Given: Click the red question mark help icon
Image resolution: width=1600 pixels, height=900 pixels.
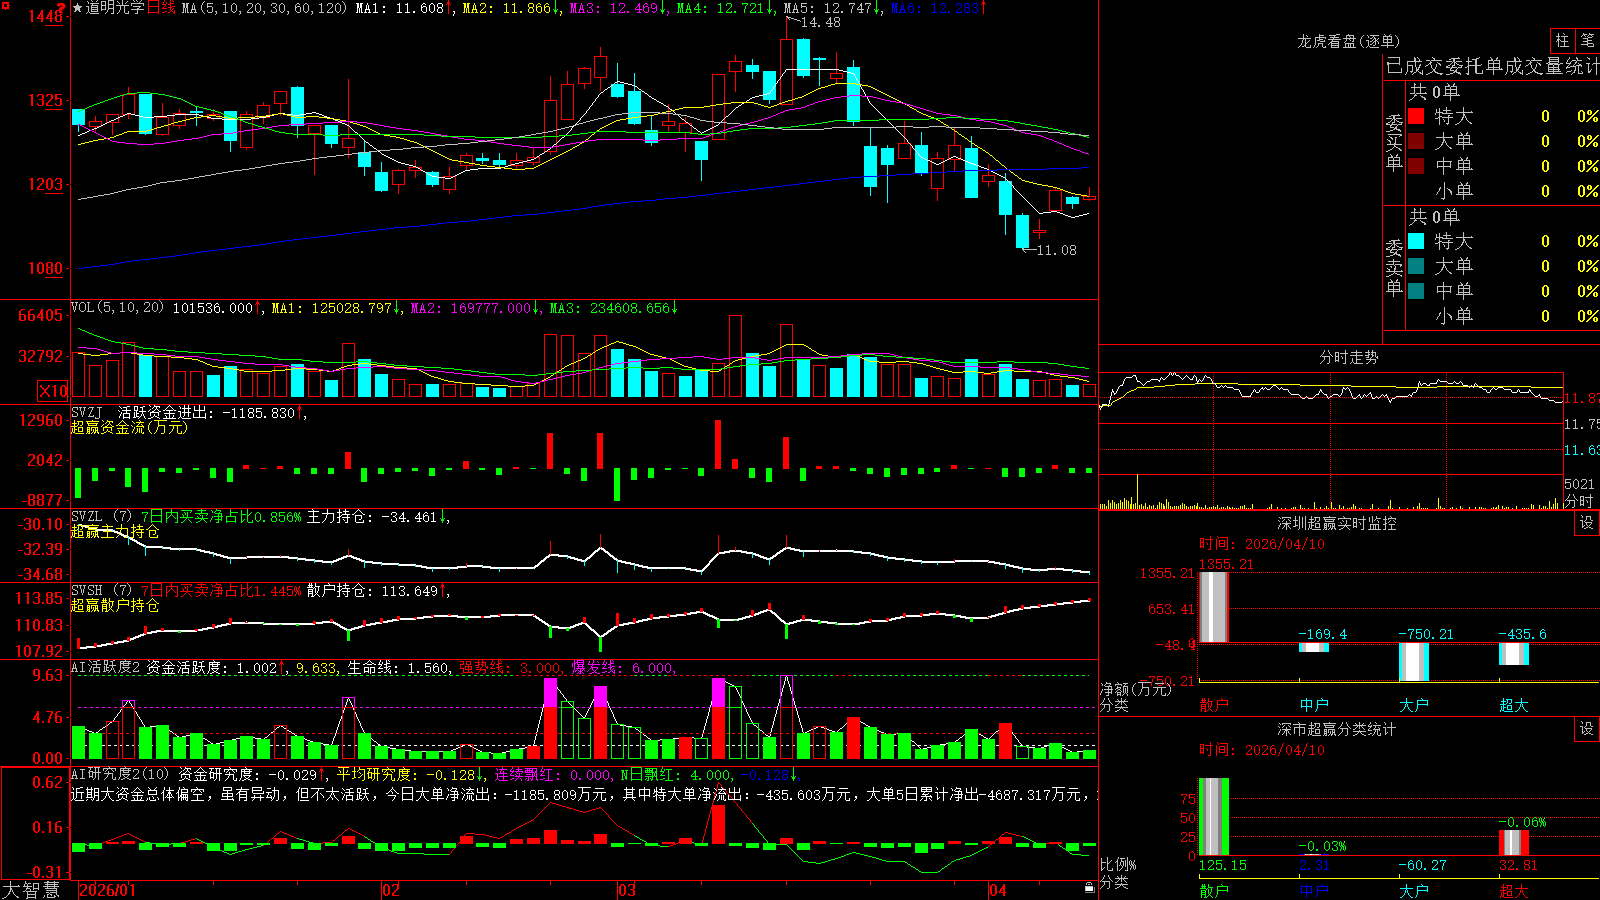Looking at the screenshot, I should 62,6.
